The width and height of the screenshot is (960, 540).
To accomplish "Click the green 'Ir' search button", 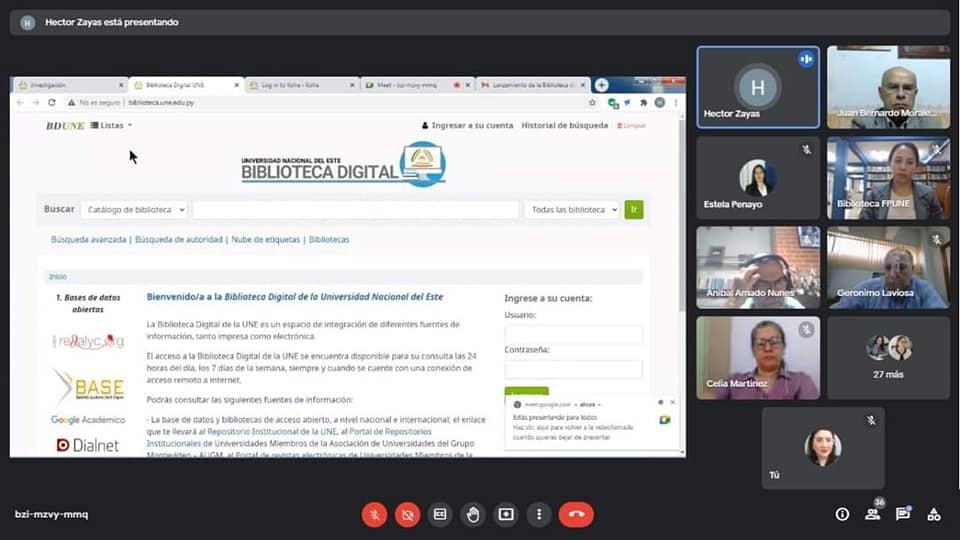I will (x=634, y=209).
